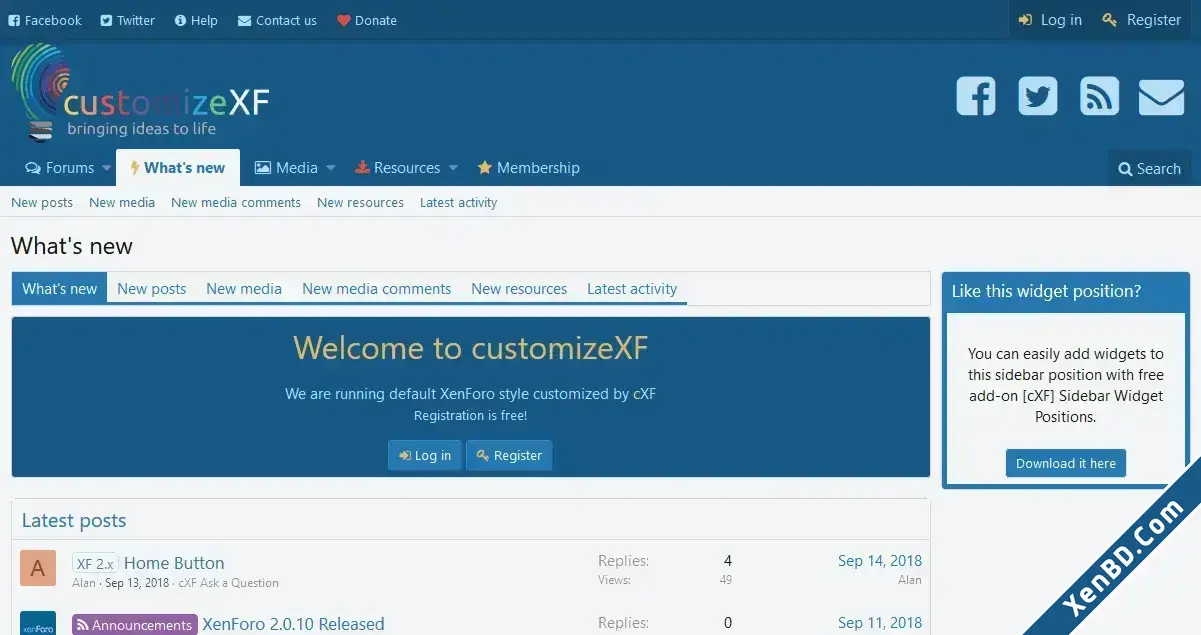Screen dimensions: 1201x635
Task: Click New posts in the sub-navigation bar
Action: tap(42, 202)
